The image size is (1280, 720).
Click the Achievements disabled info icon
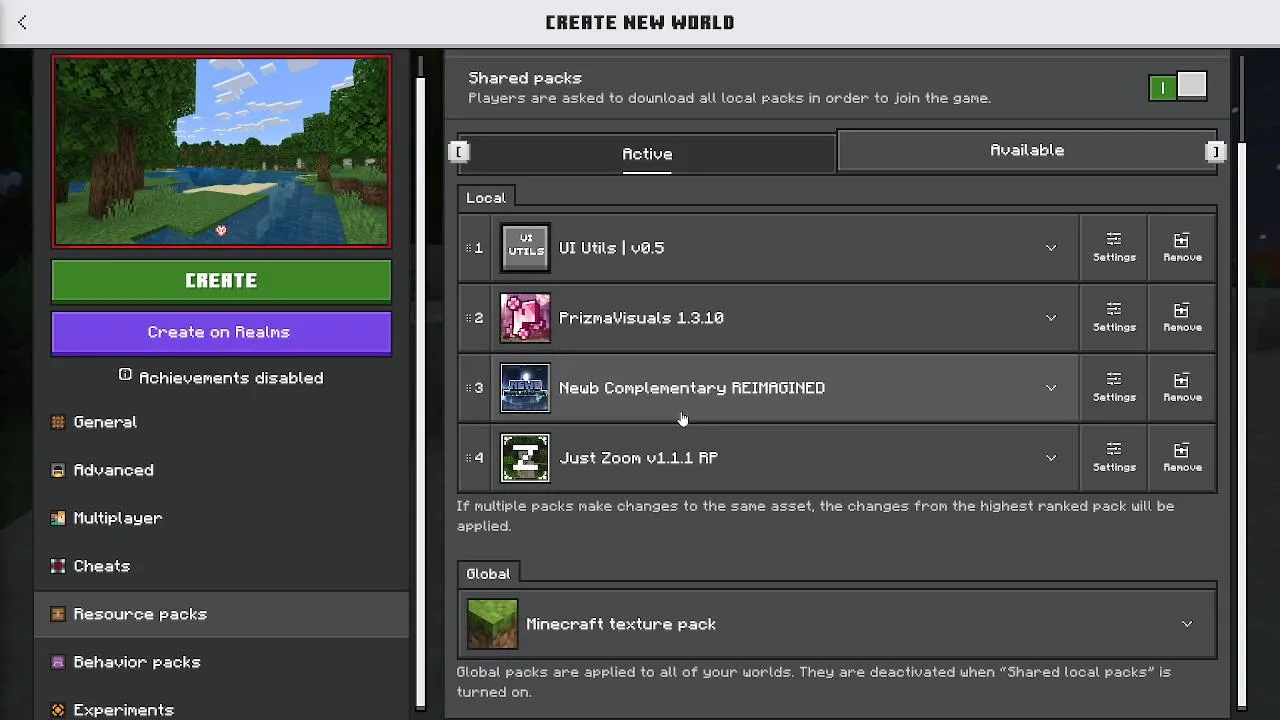[x=125, y=375]
